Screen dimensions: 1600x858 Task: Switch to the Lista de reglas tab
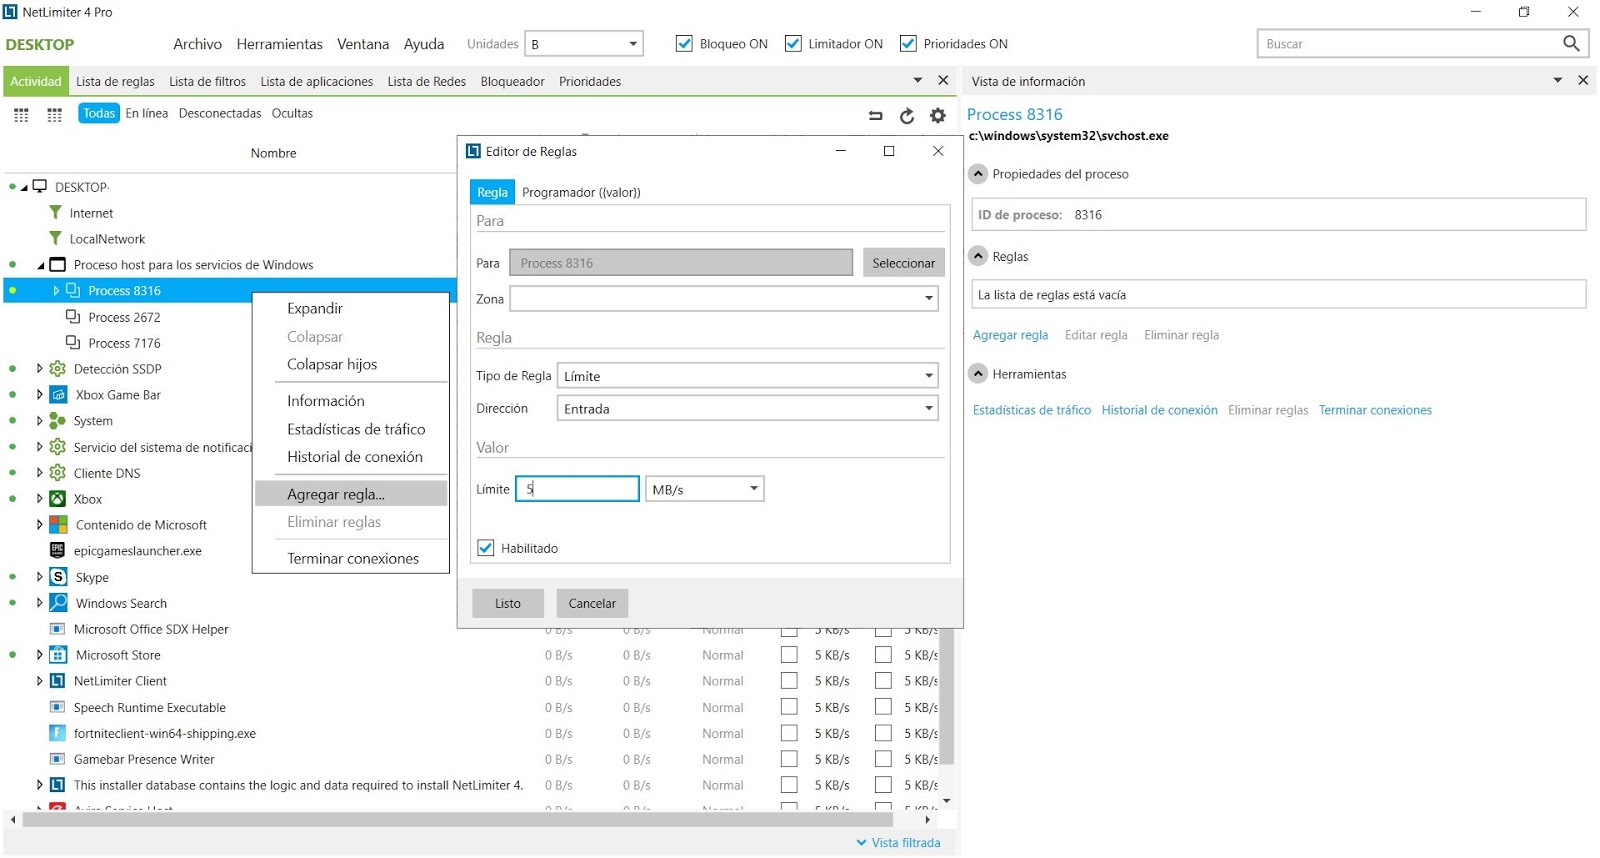point(115,82)
